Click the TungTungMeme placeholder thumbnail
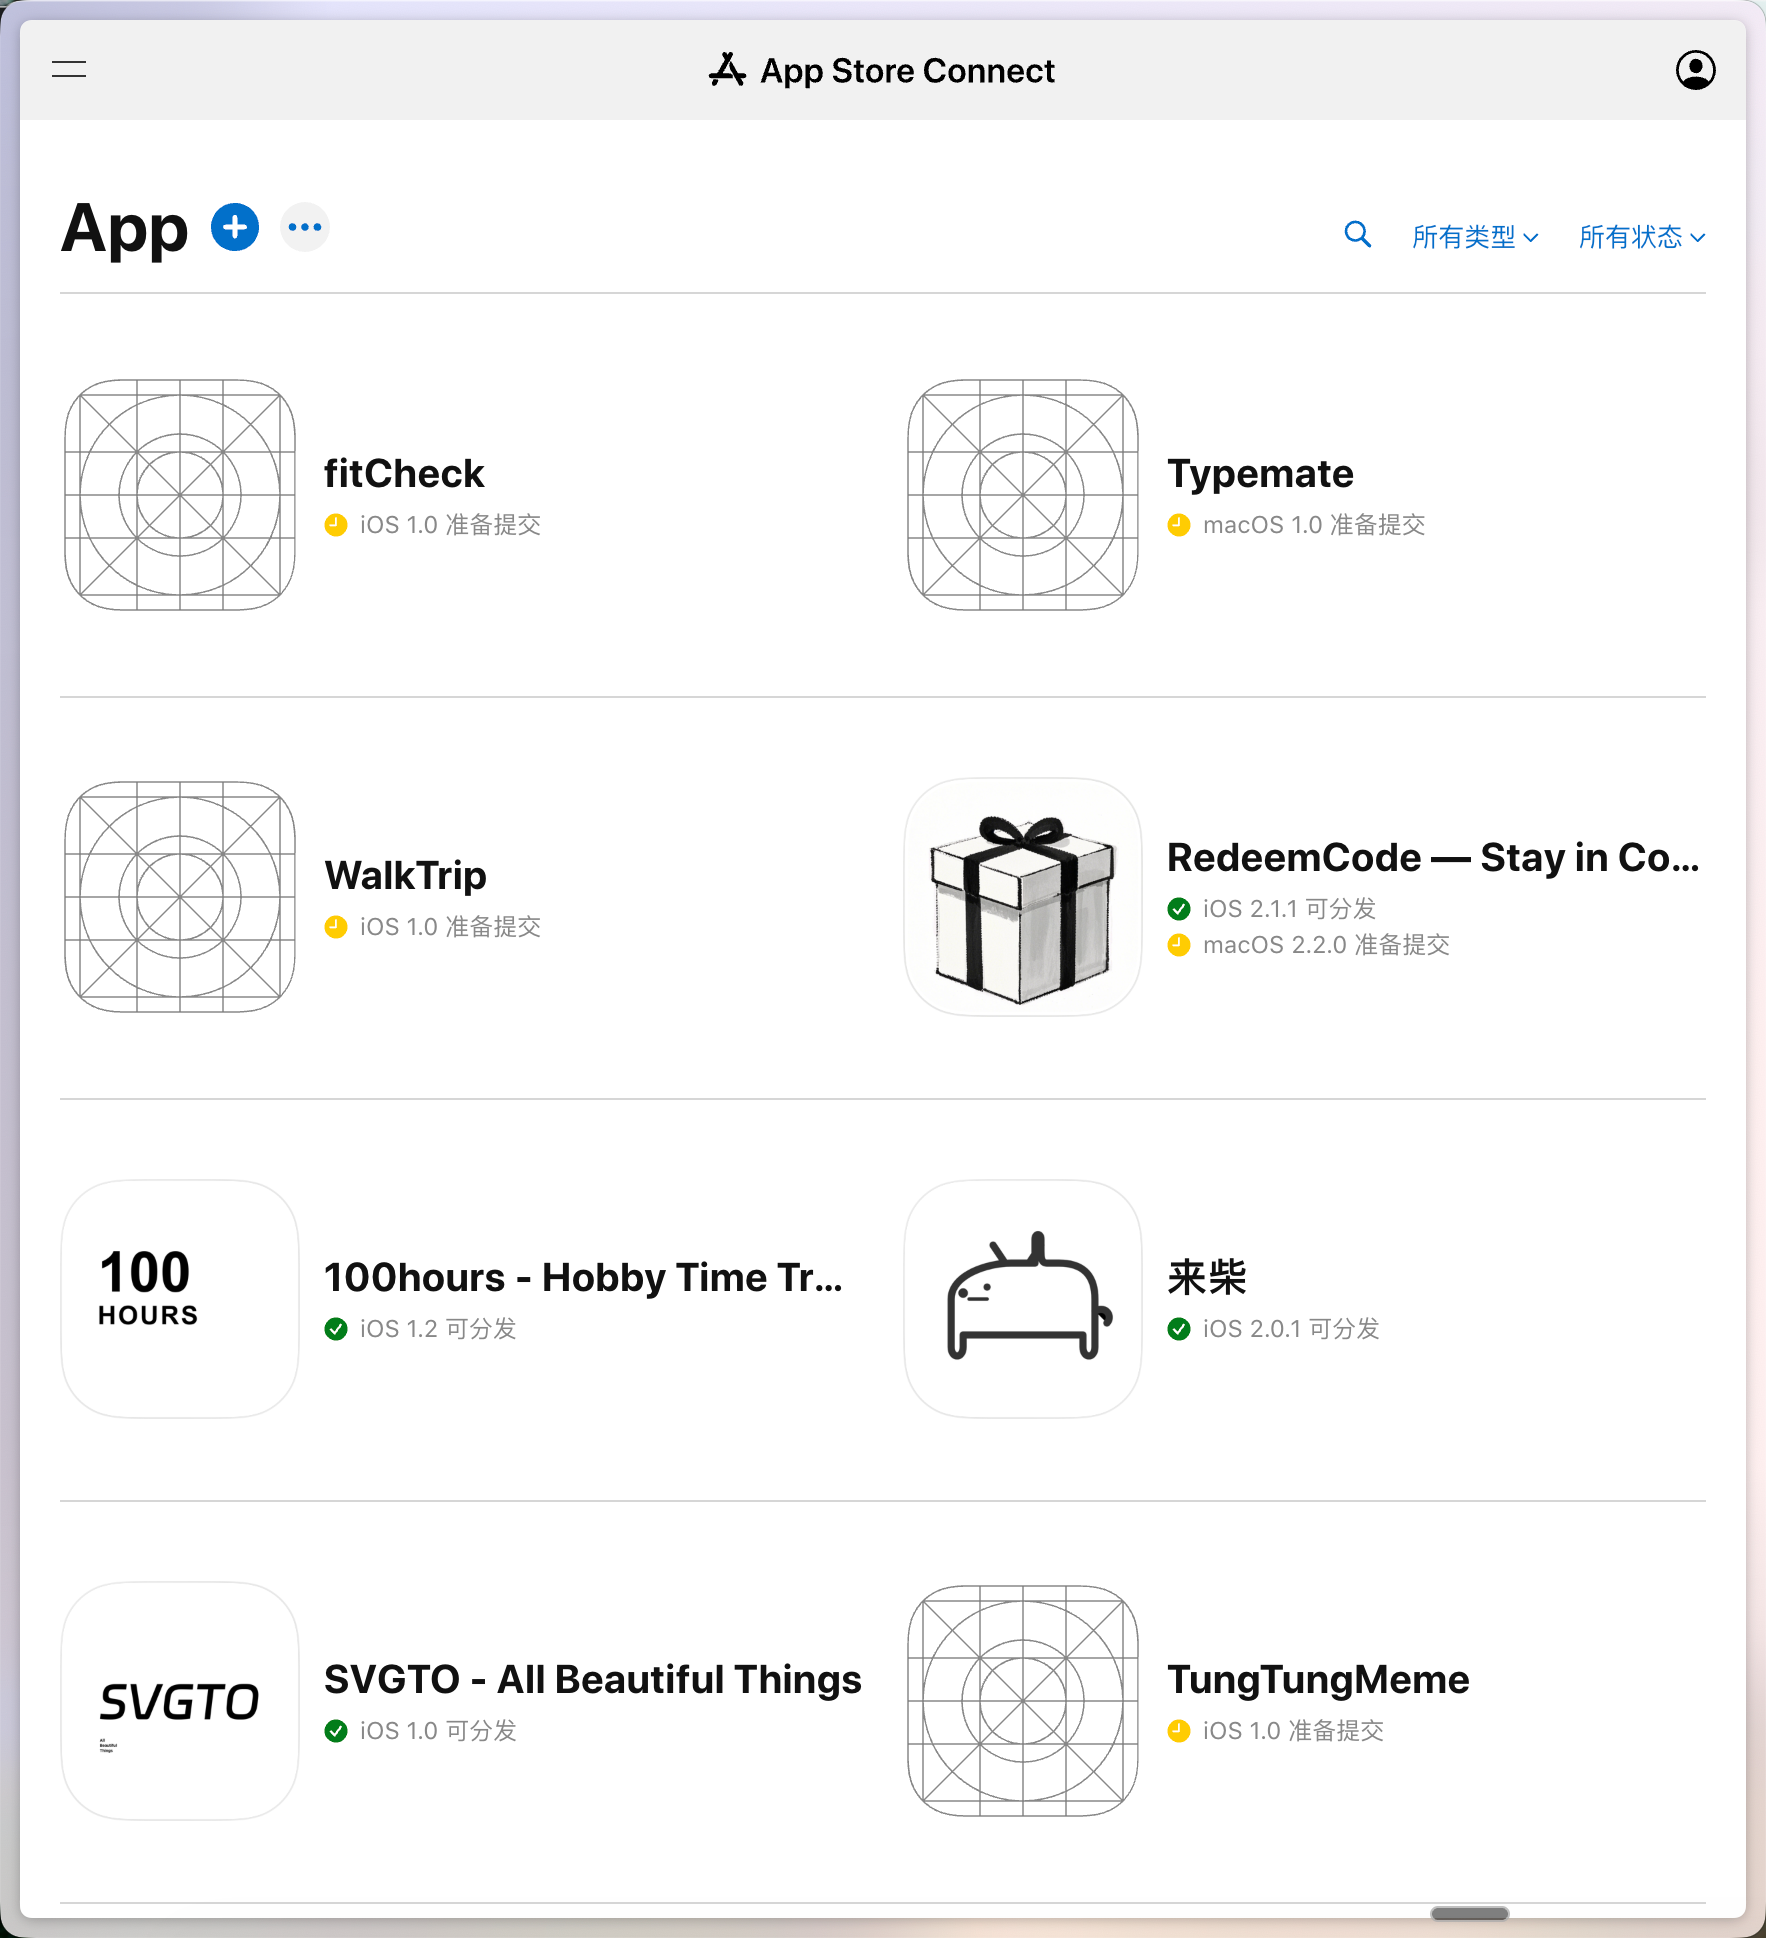Image resolution: width=1766 pixels, height=1938 pixels. click(x=1022, y=1700)
